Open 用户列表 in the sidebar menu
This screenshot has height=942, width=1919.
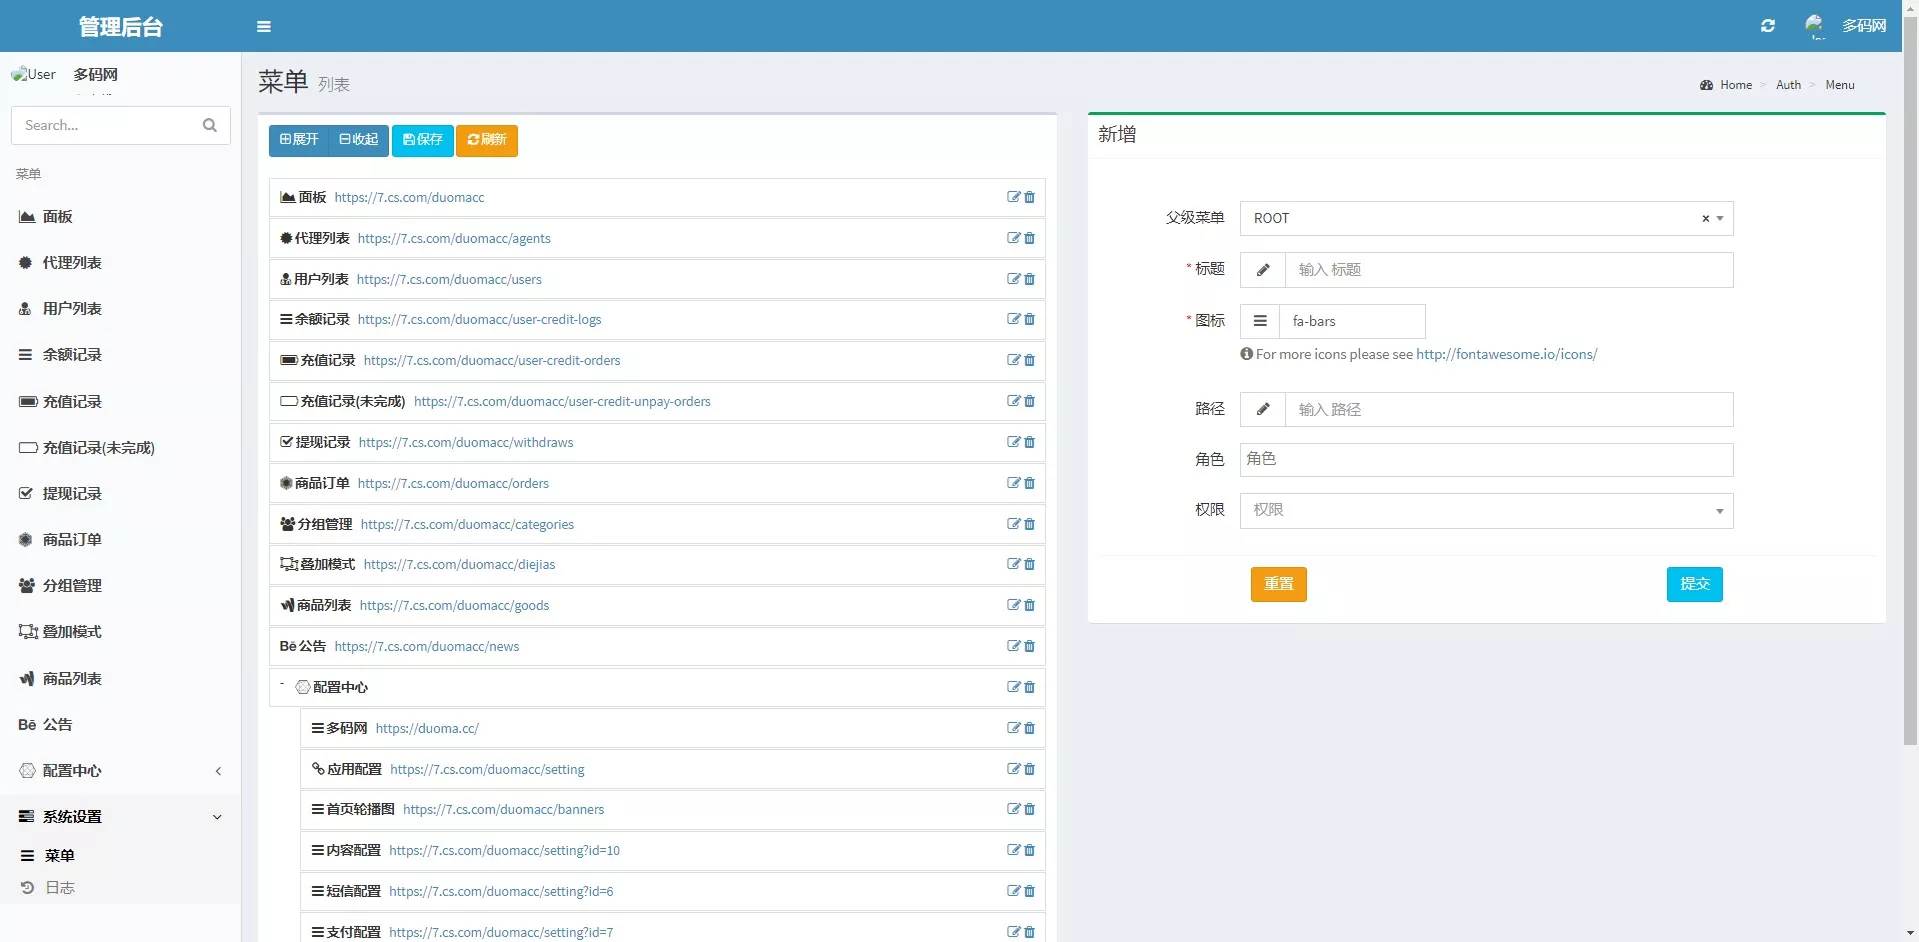[x=72, y=309]
